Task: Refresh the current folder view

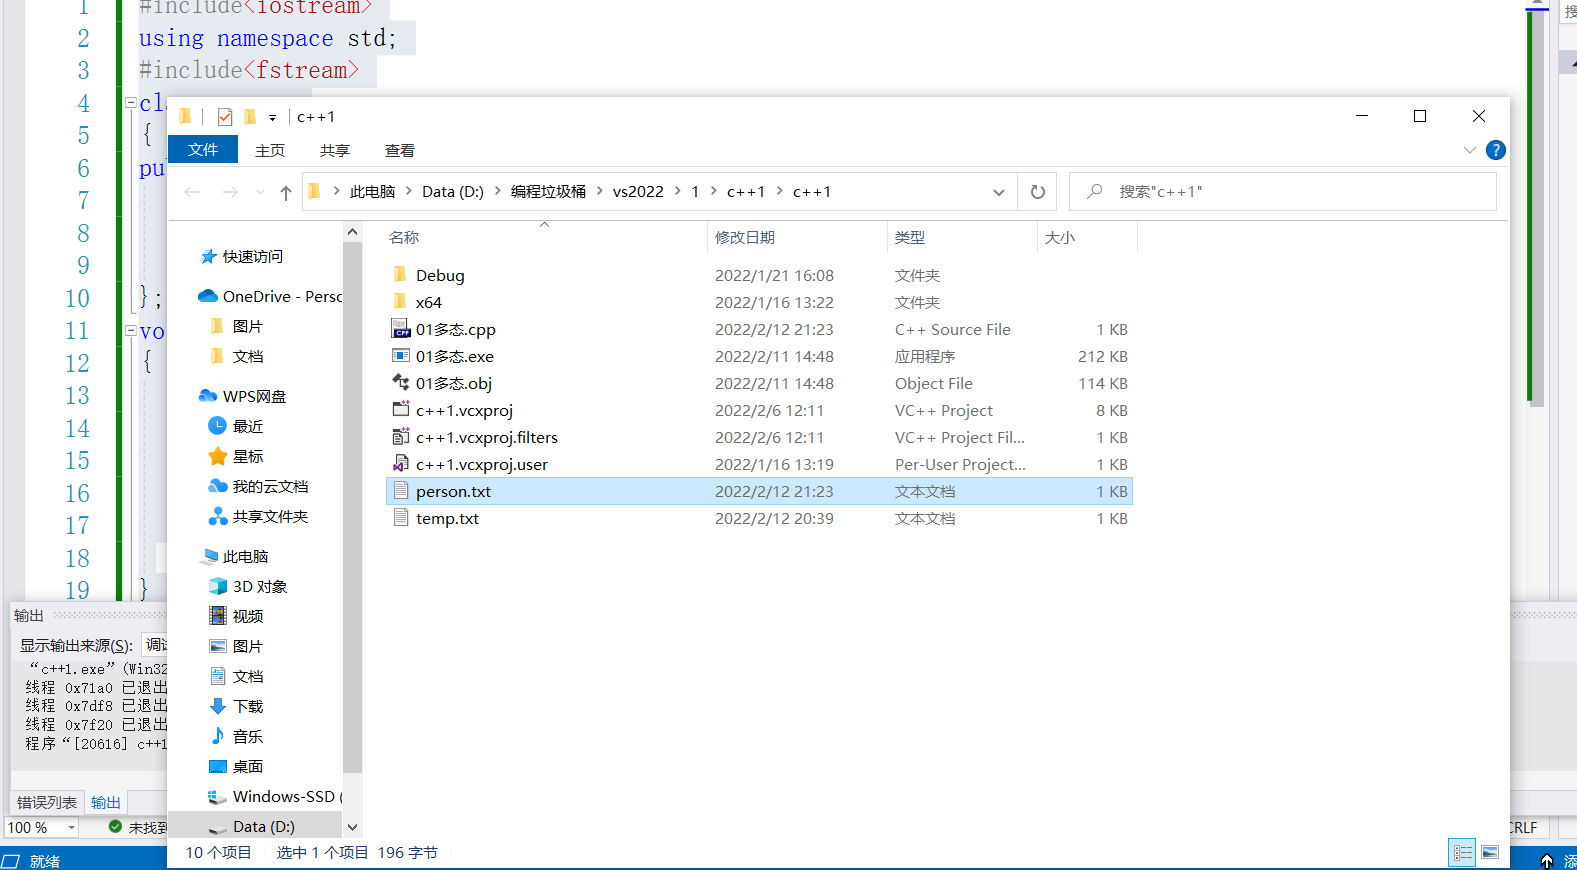Action: 1038,192
